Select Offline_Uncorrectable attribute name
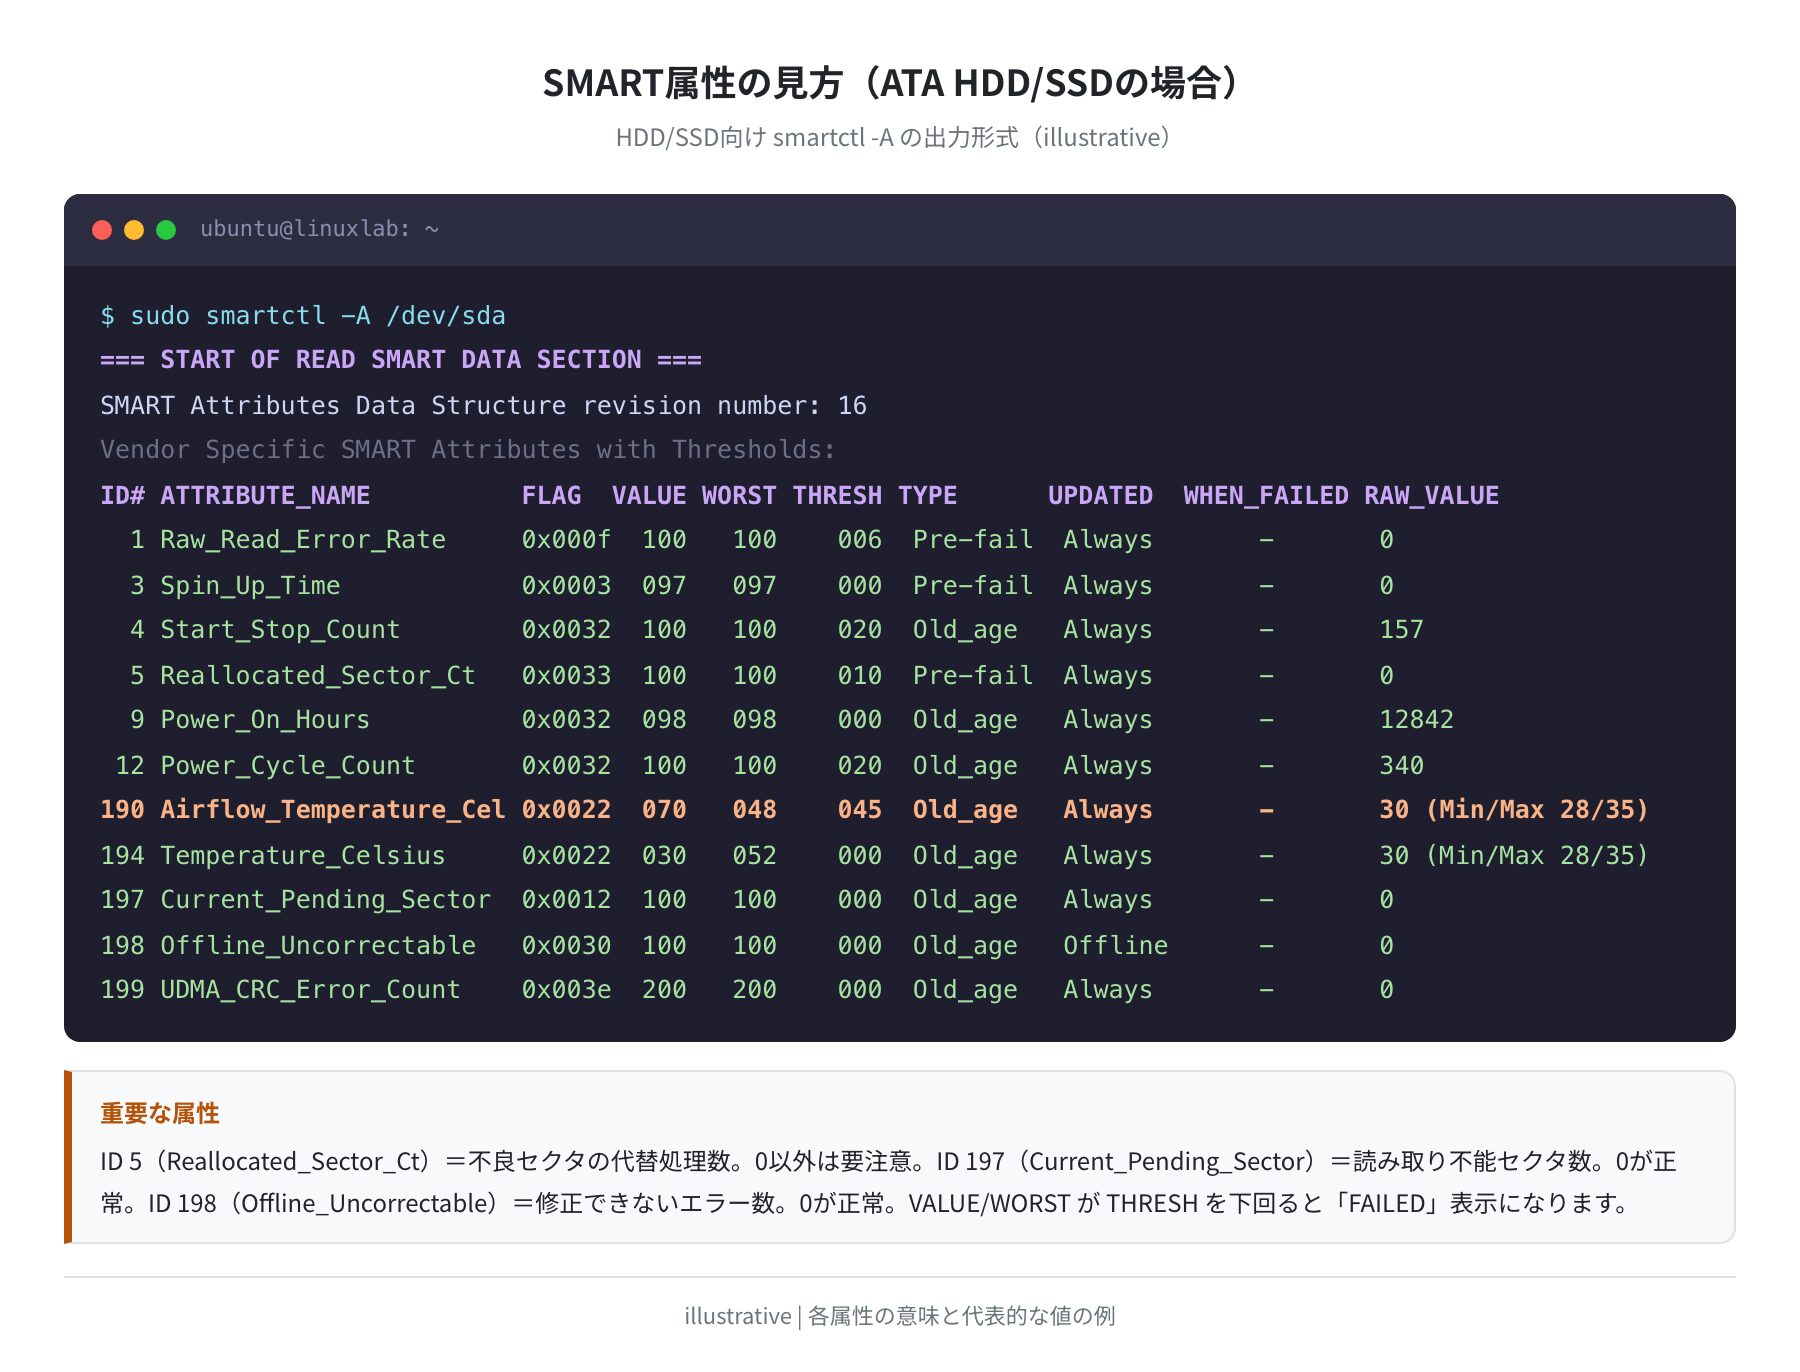This screenshot has width=1800, height=1372. [x=318, y=946]
